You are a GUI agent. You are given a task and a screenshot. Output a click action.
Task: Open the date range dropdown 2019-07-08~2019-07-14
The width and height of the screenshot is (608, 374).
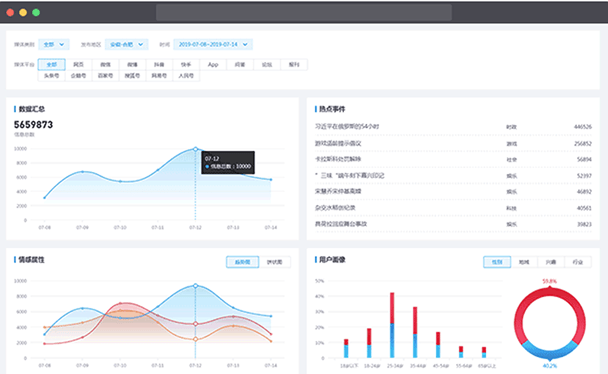click(213, 45)
